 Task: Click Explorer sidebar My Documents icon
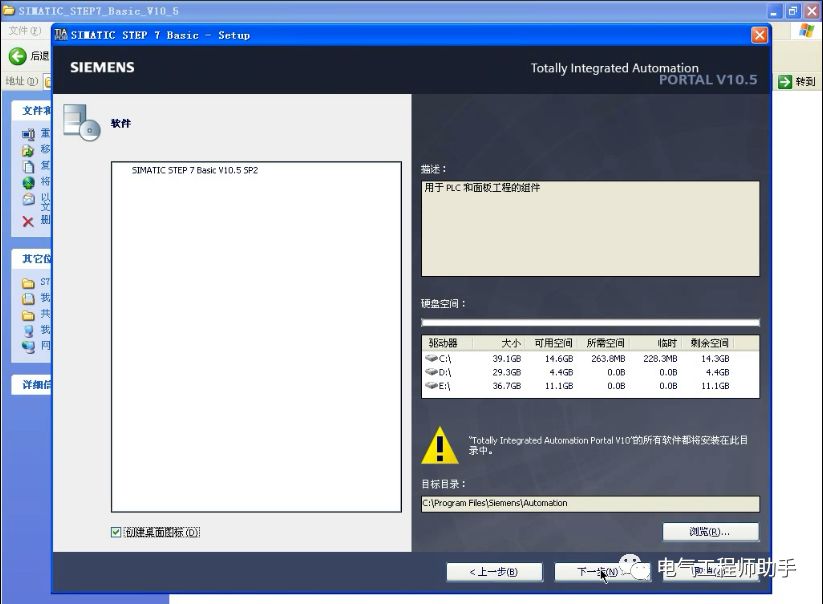tap(28, 299)
